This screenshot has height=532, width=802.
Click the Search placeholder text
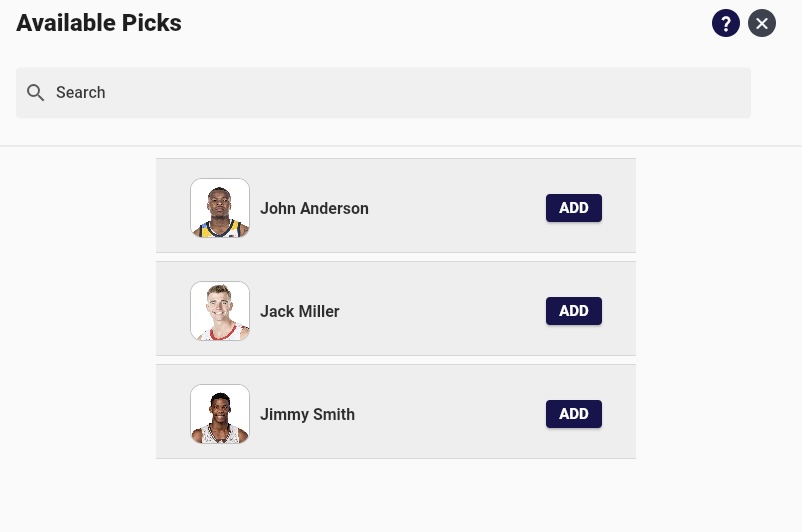pos(80,93)
